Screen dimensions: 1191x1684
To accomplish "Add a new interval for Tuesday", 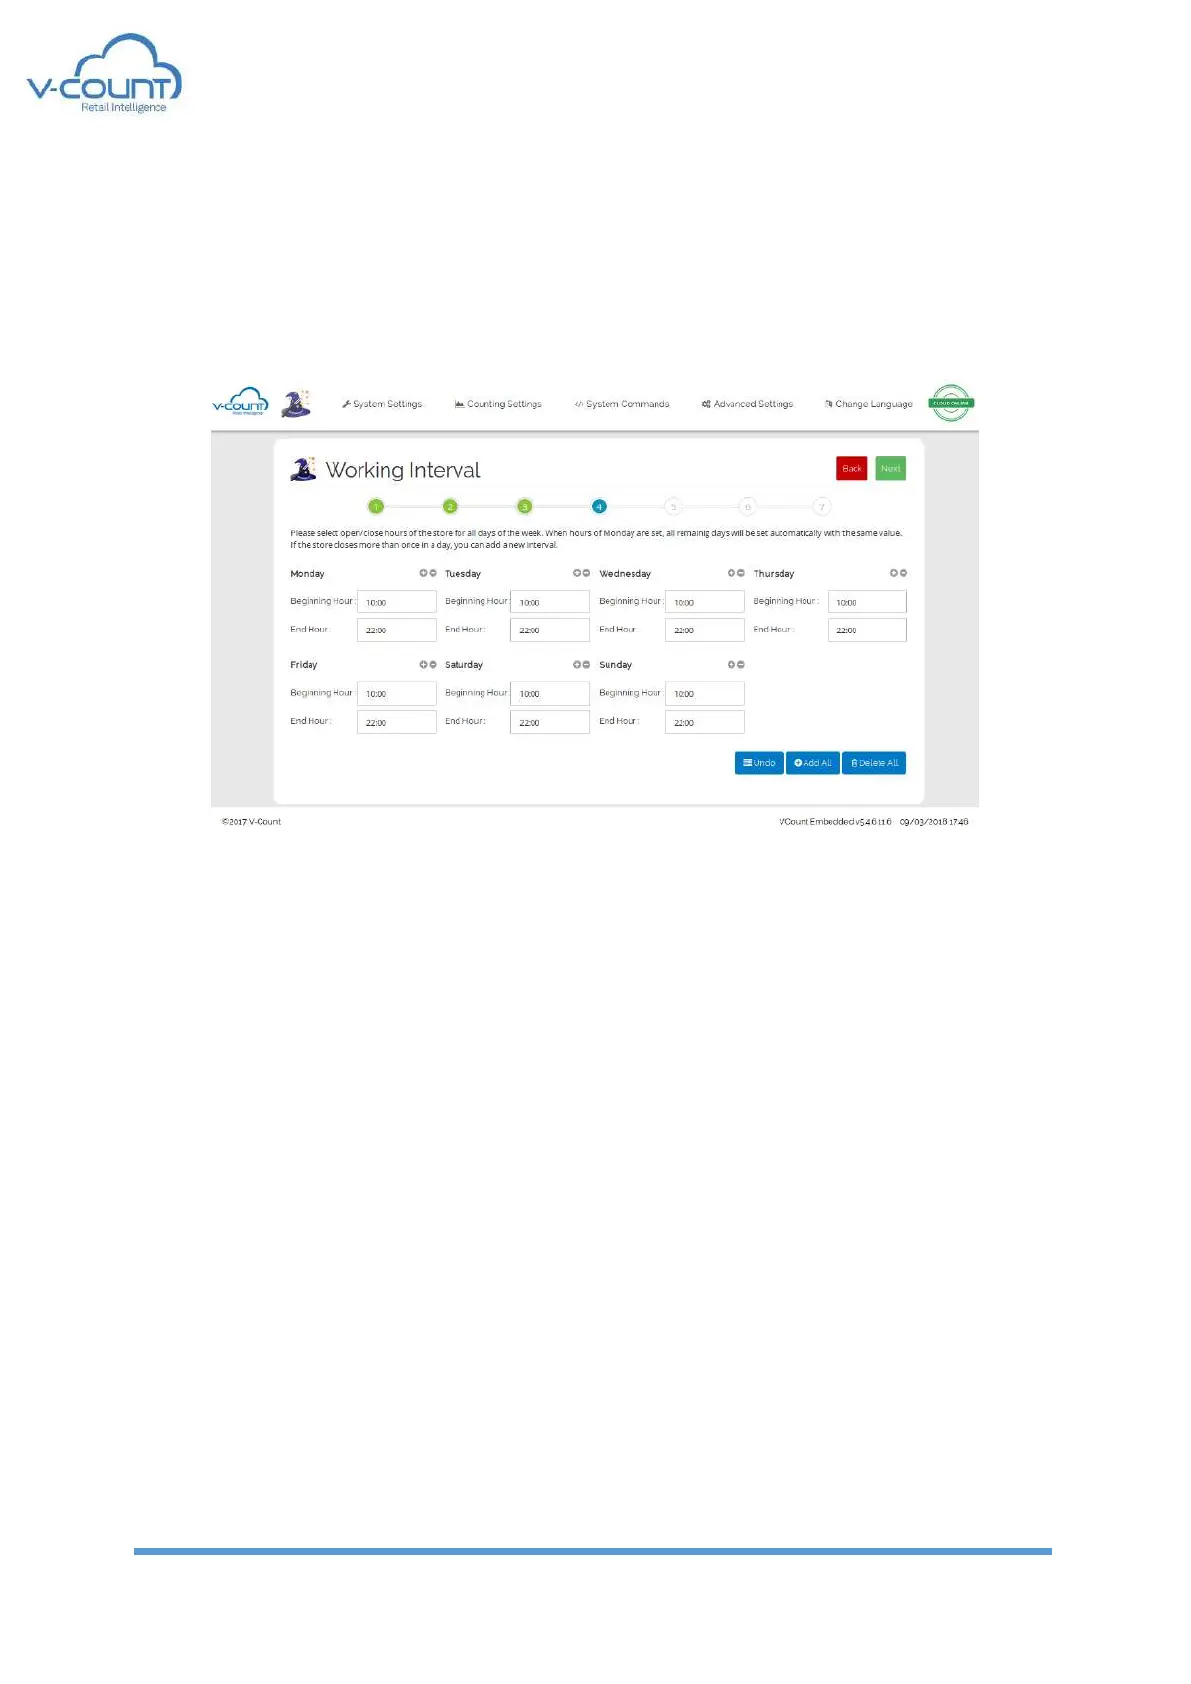I will tap(577, 573).
